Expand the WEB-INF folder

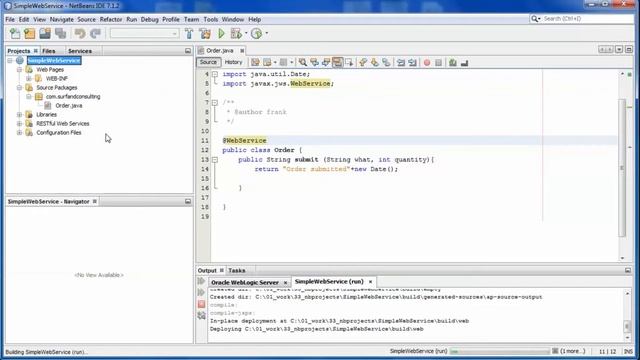(29, 78)
